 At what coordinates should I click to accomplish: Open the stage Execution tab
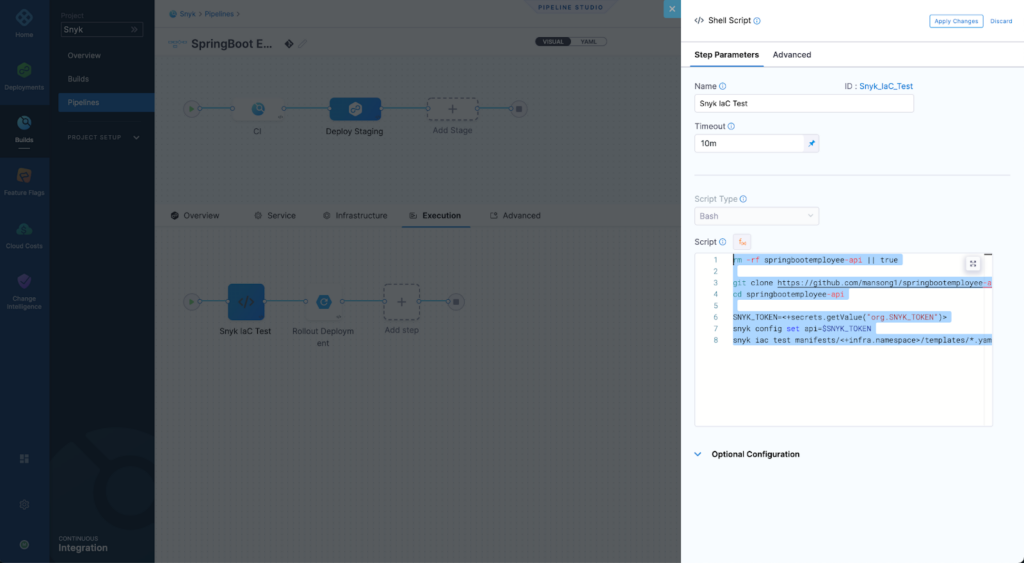point(435,216)
